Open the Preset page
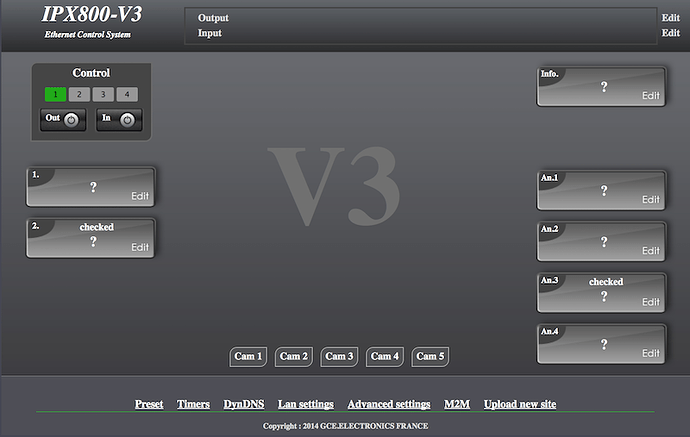The width and height of the screenshot is (690, 437). (x=149, y=404)
